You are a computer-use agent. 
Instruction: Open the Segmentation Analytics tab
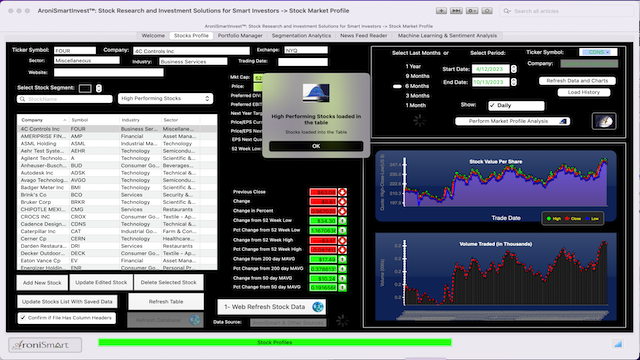tap(301, 36)
